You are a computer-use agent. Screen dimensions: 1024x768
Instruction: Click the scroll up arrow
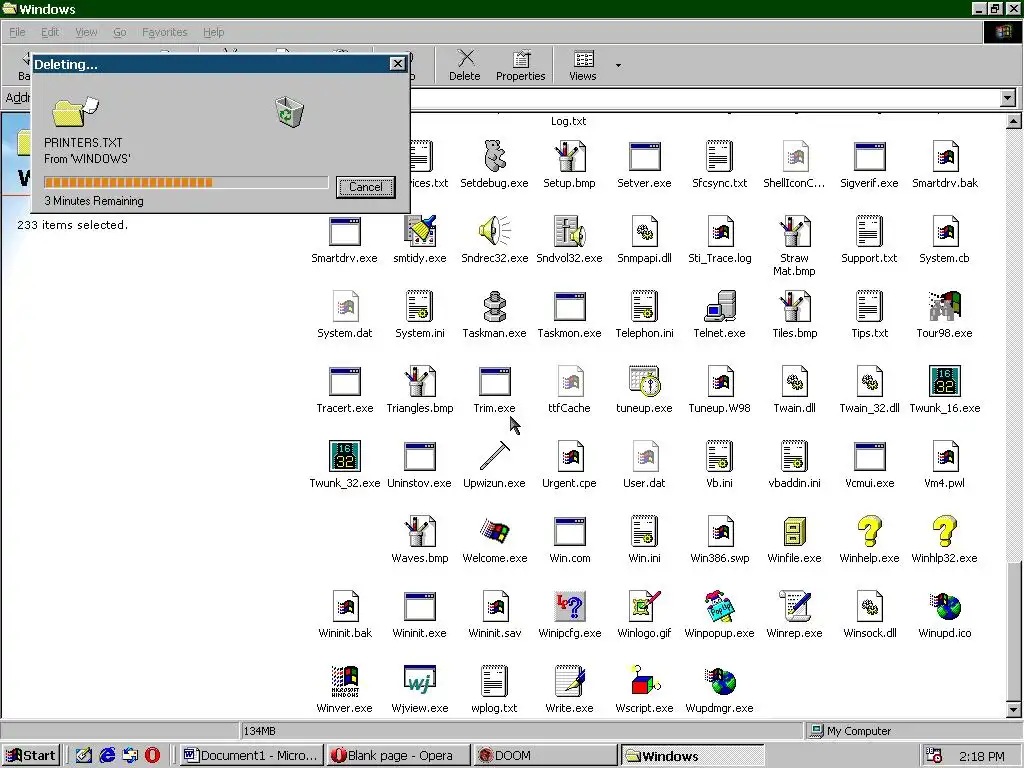click(x=1014, y=121)
